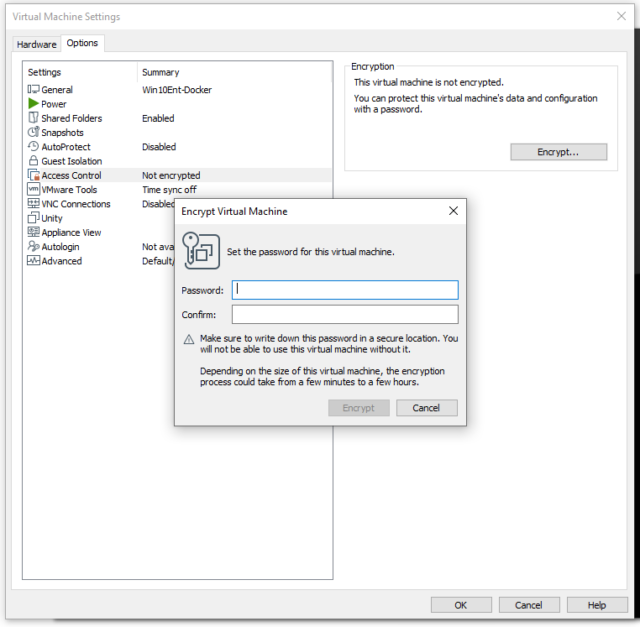Click the Snapshots icon in list
The width and height of the screenshot is (640, 627).
(33, 133)
